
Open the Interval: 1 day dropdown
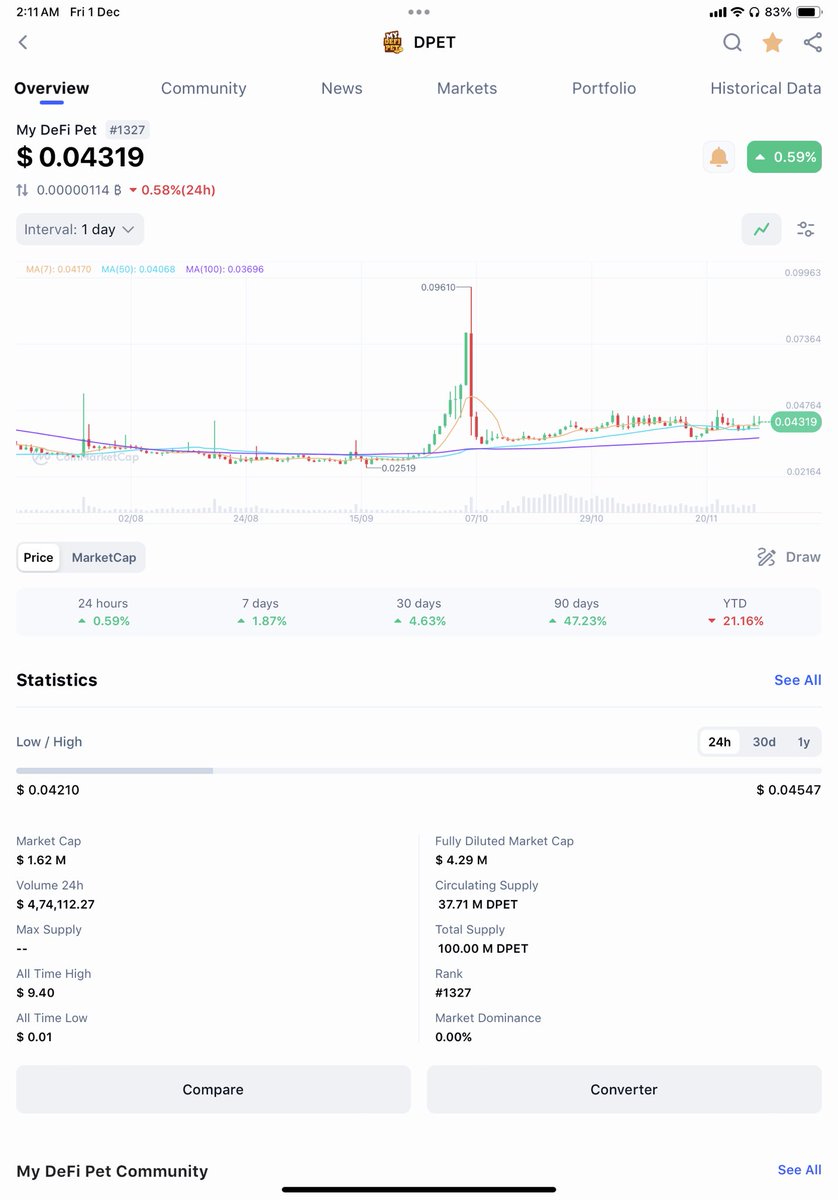point(80,229)
